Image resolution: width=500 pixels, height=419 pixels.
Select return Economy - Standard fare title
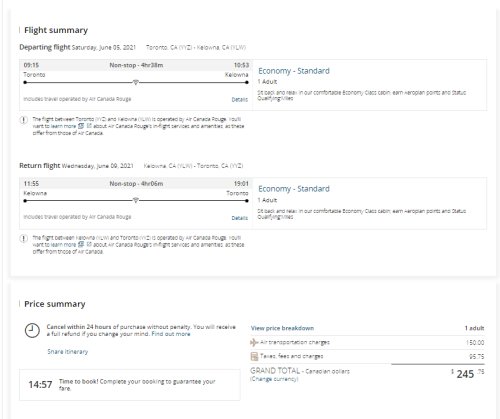click(x=294, y=189)
